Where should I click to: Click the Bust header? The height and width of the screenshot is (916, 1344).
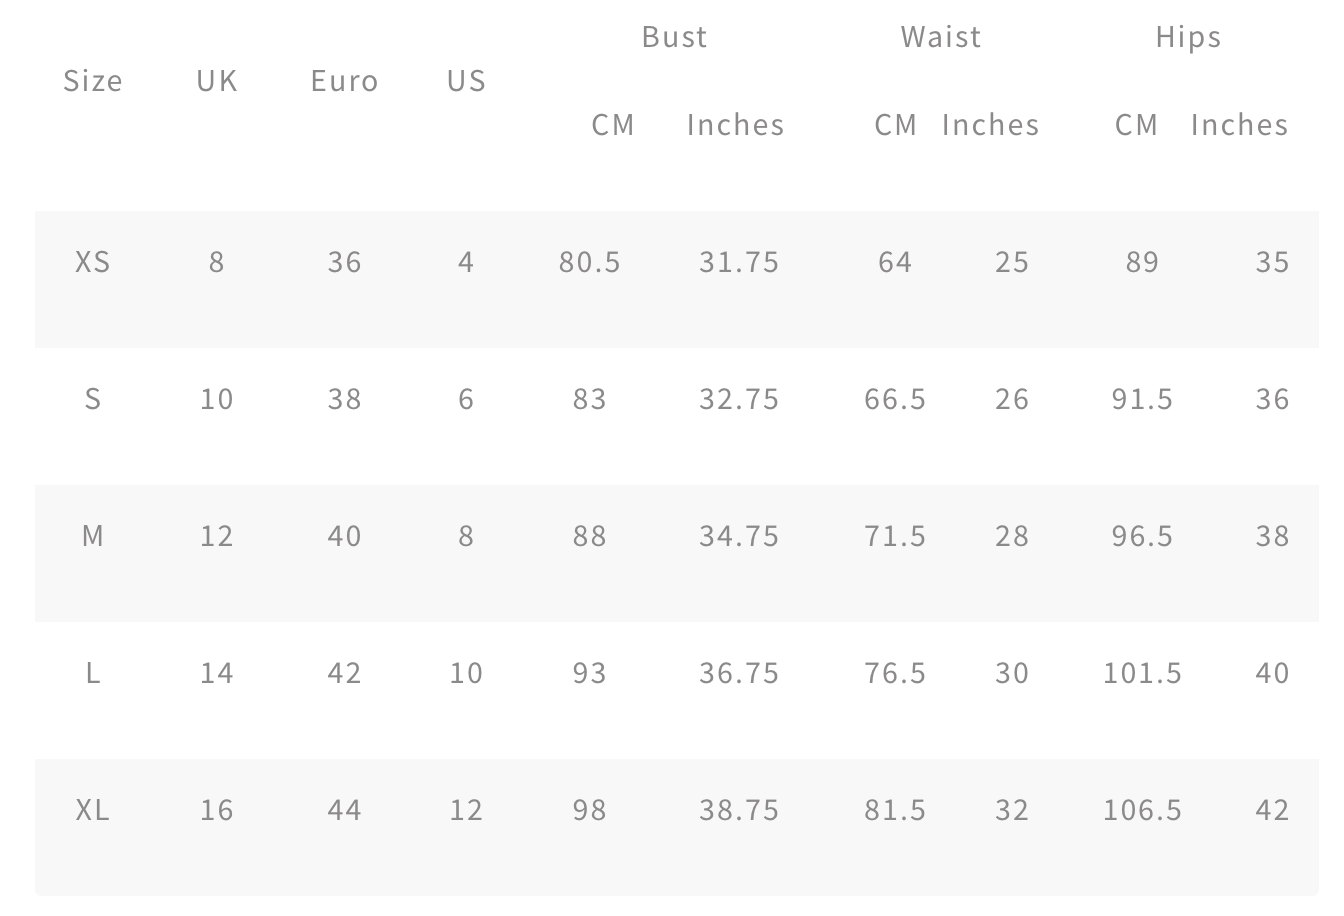click(x=675, y=37)
